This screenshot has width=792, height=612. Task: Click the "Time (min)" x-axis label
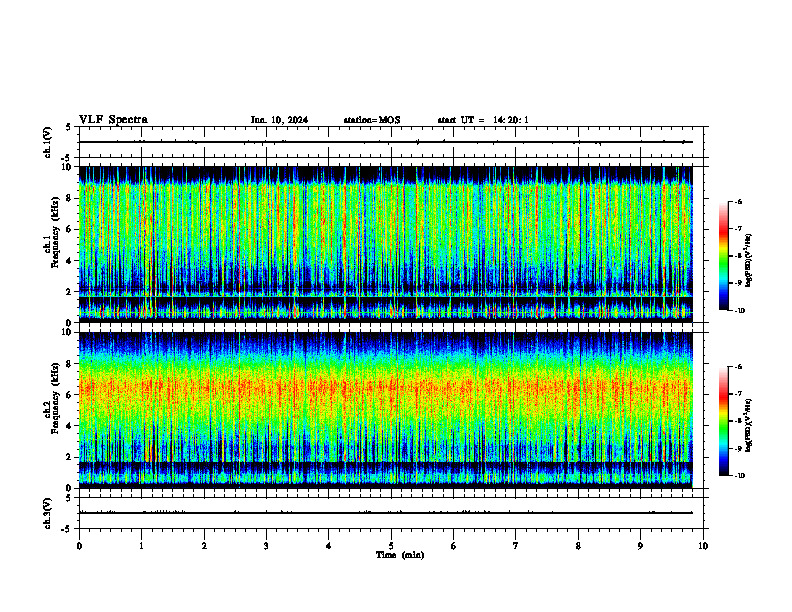coord(400,555)
